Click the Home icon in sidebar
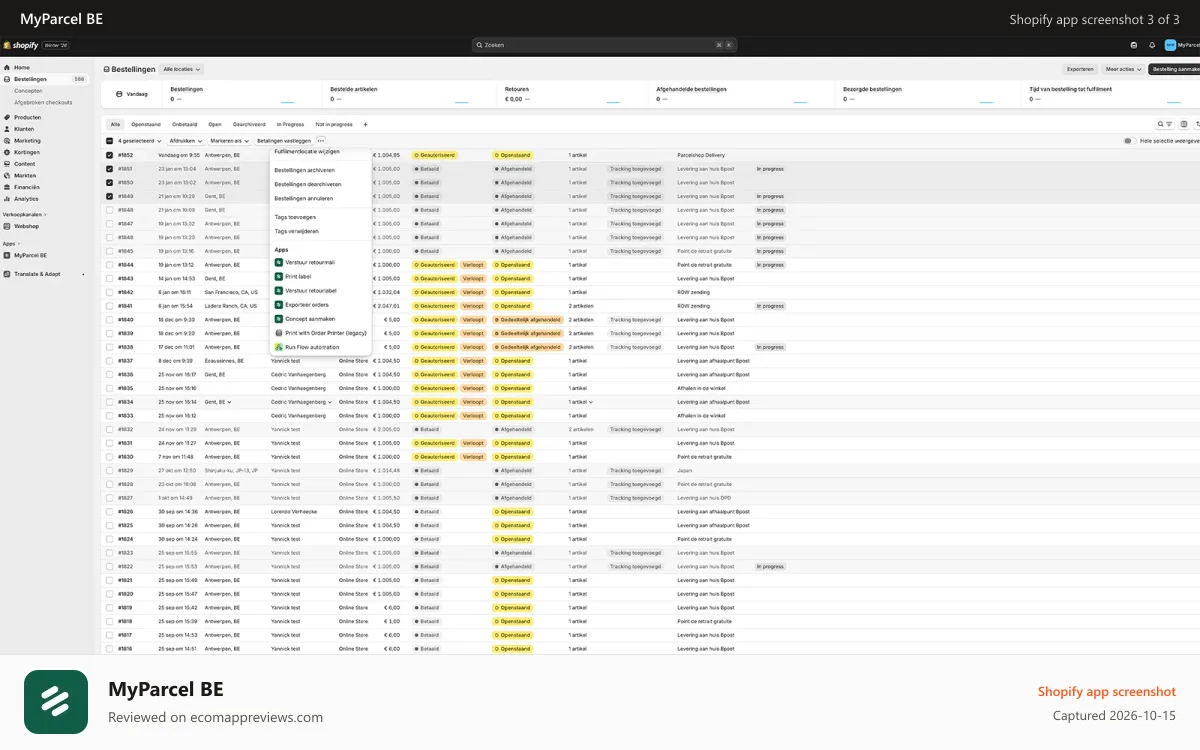Image resolution: width=1200 pixels, height=750 pixels. point(7,67)
